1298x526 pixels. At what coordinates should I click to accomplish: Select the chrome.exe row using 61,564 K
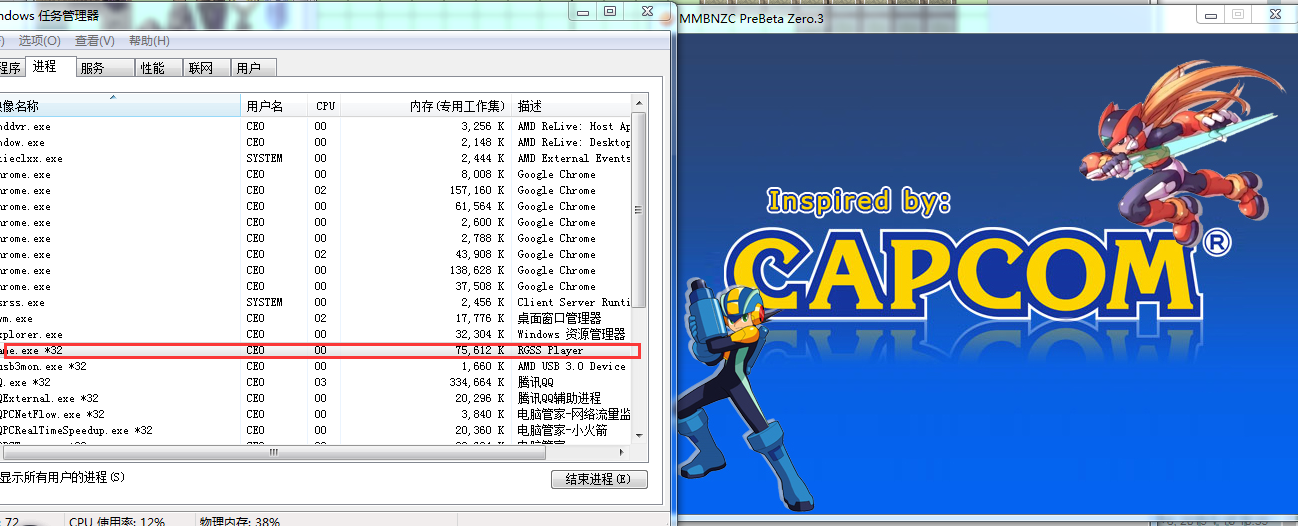(316, 207)
